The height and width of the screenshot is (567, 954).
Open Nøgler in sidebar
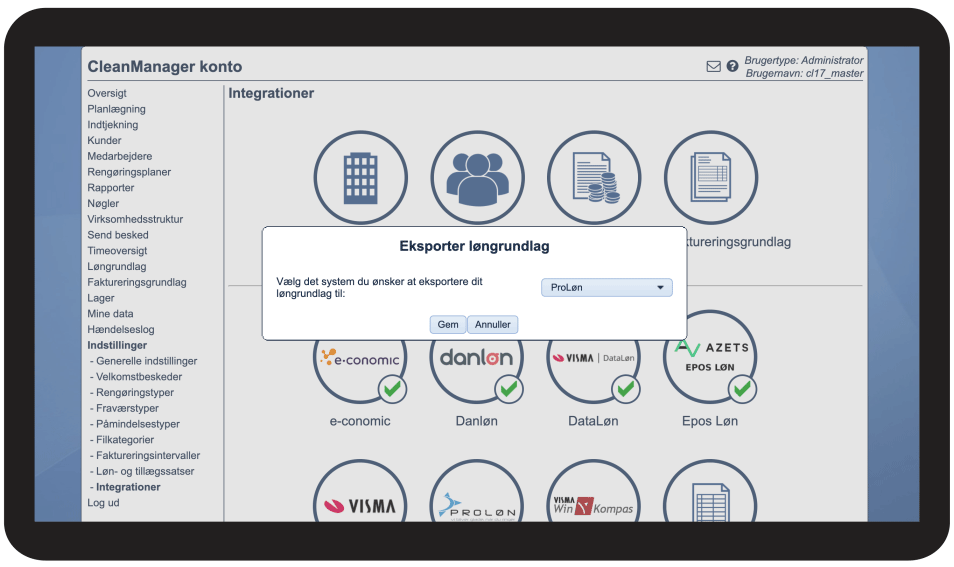coord(103,204)
